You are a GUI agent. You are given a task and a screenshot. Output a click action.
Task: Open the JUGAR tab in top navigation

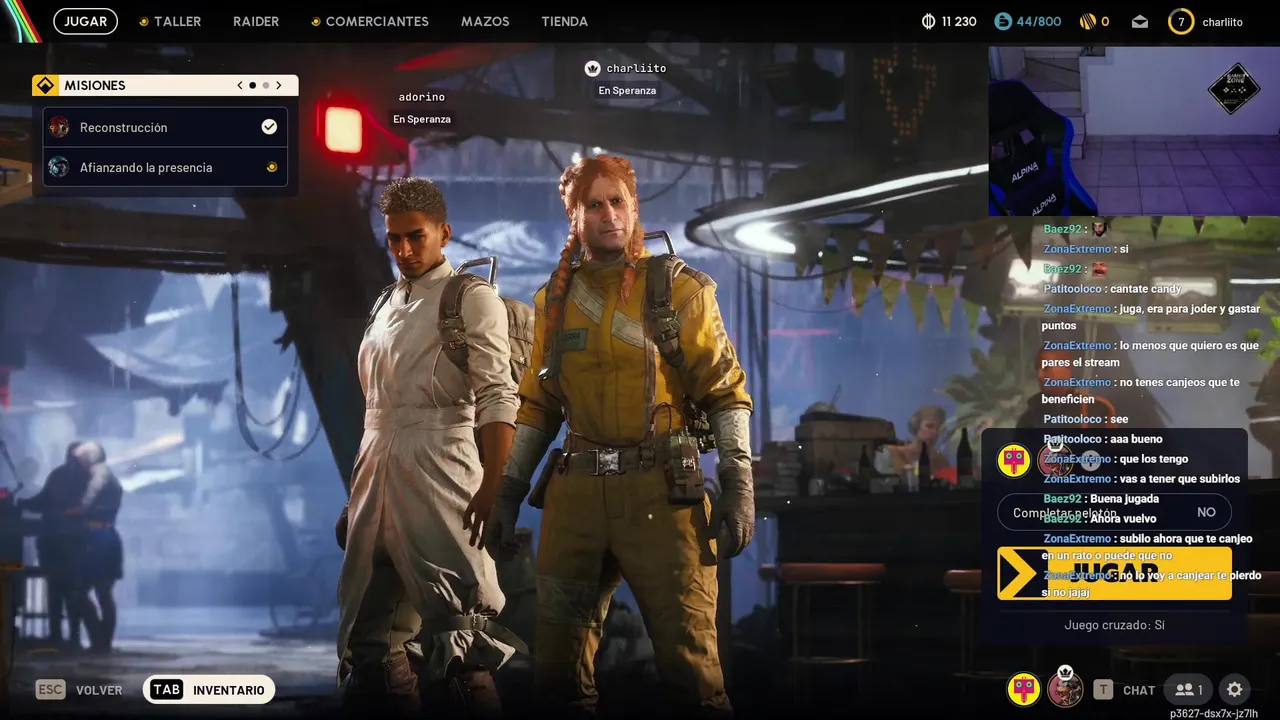(85, 21)
